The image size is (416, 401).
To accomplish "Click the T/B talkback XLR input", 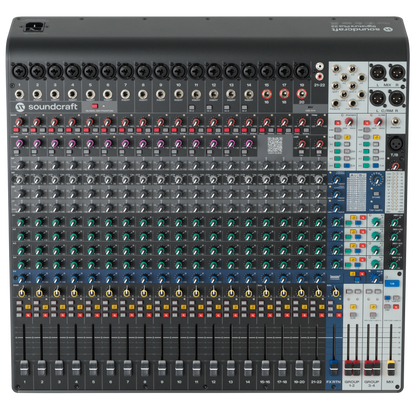I will 396,144.
